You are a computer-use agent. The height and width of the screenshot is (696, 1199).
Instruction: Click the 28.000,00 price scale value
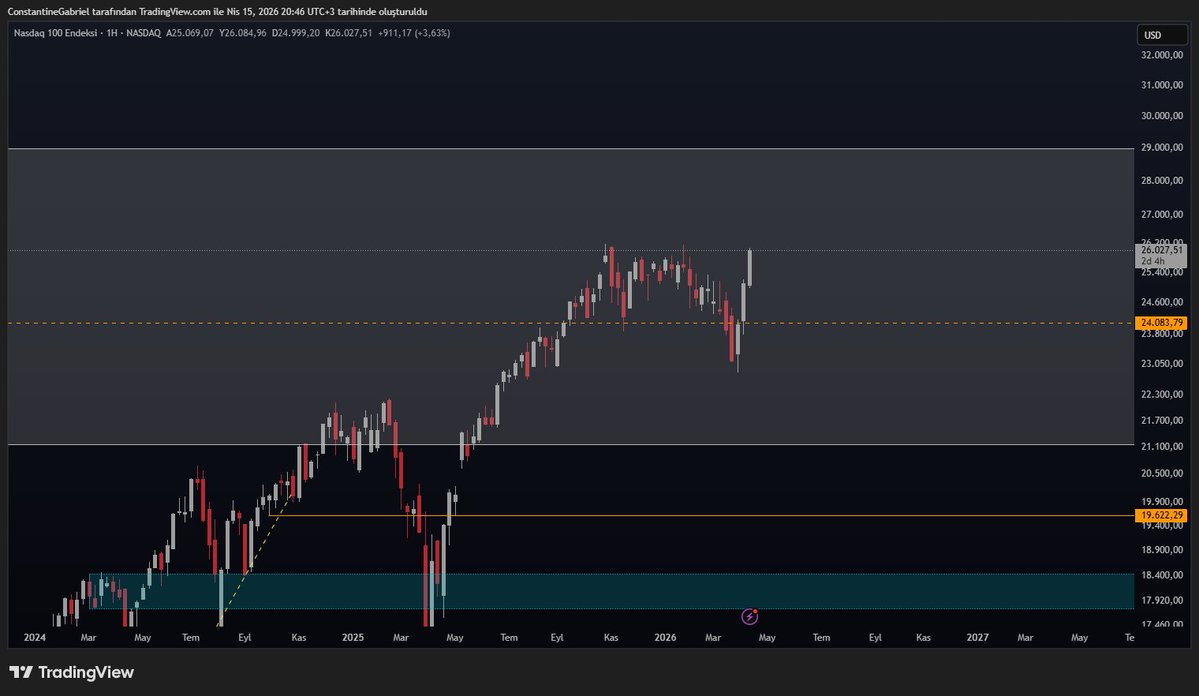pos(1162,181)
